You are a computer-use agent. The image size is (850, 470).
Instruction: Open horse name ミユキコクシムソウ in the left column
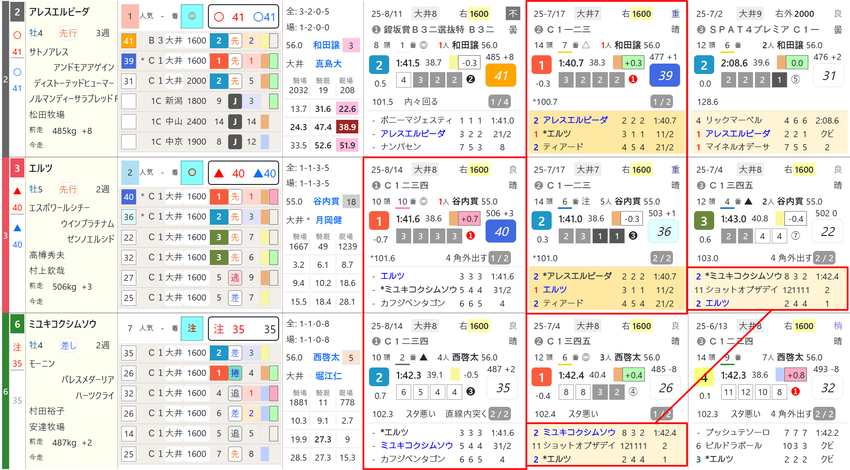pyautogui.click(x=62, y=324)
